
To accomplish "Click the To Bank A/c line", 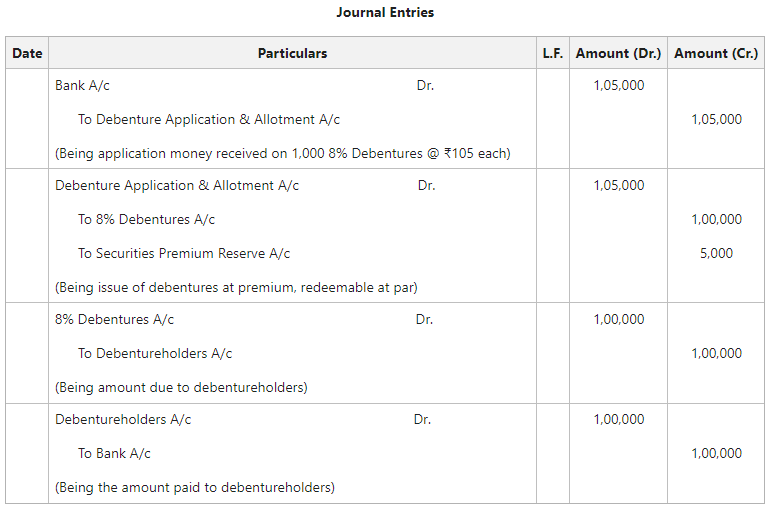I will (x=114, y=454).
